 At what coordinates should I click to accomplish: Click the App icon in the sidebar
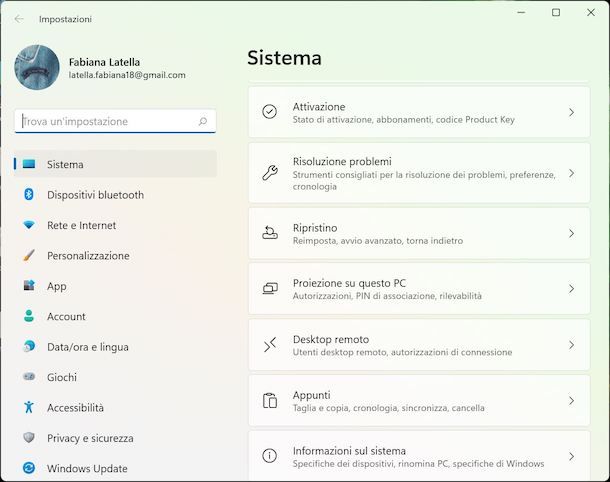pyautogui.click(x=29, y=286)
